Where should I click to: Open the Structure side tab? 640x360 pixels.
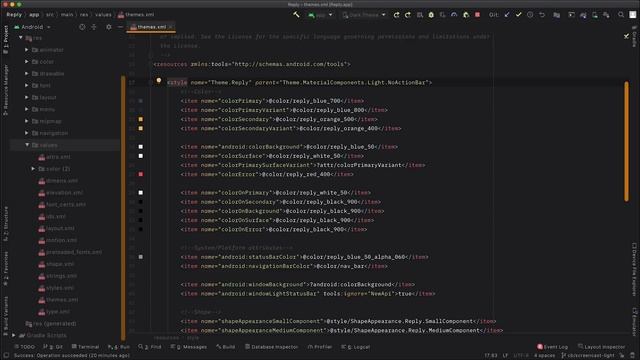(x=5, y=224)
